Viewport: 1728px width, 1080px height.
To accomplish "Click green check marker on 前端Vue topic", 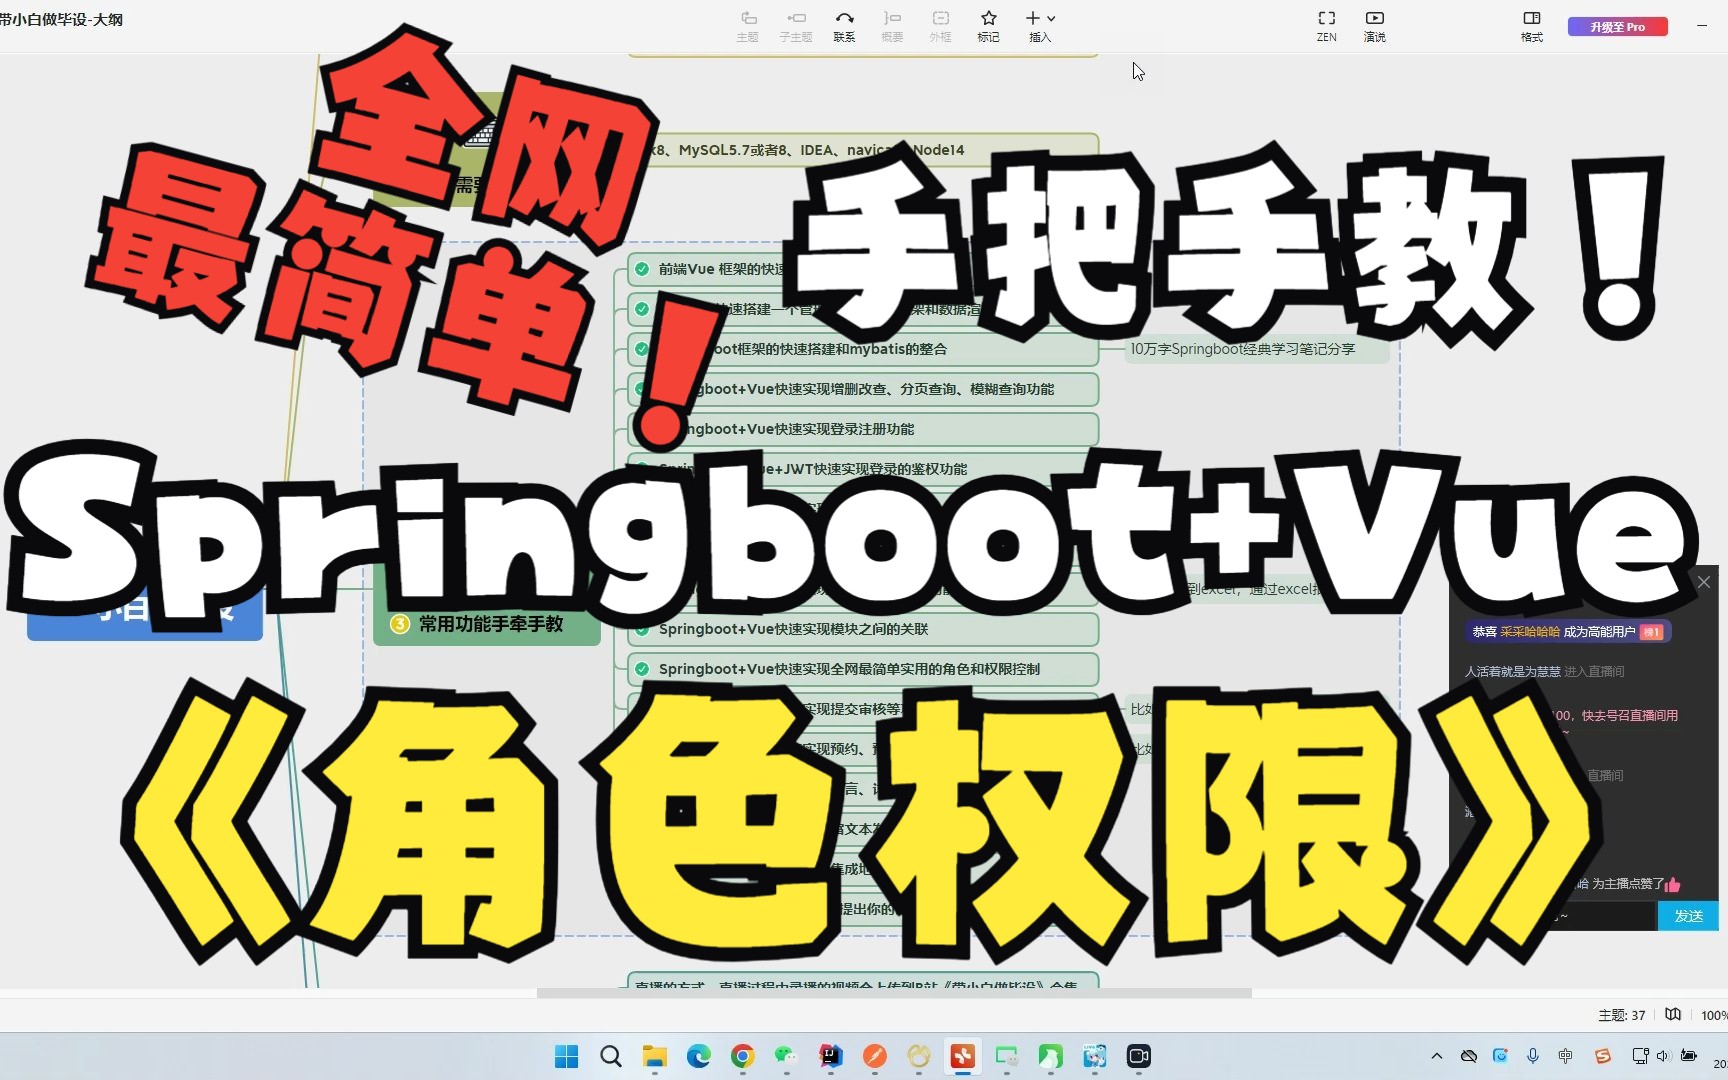I will coord(642,269).
